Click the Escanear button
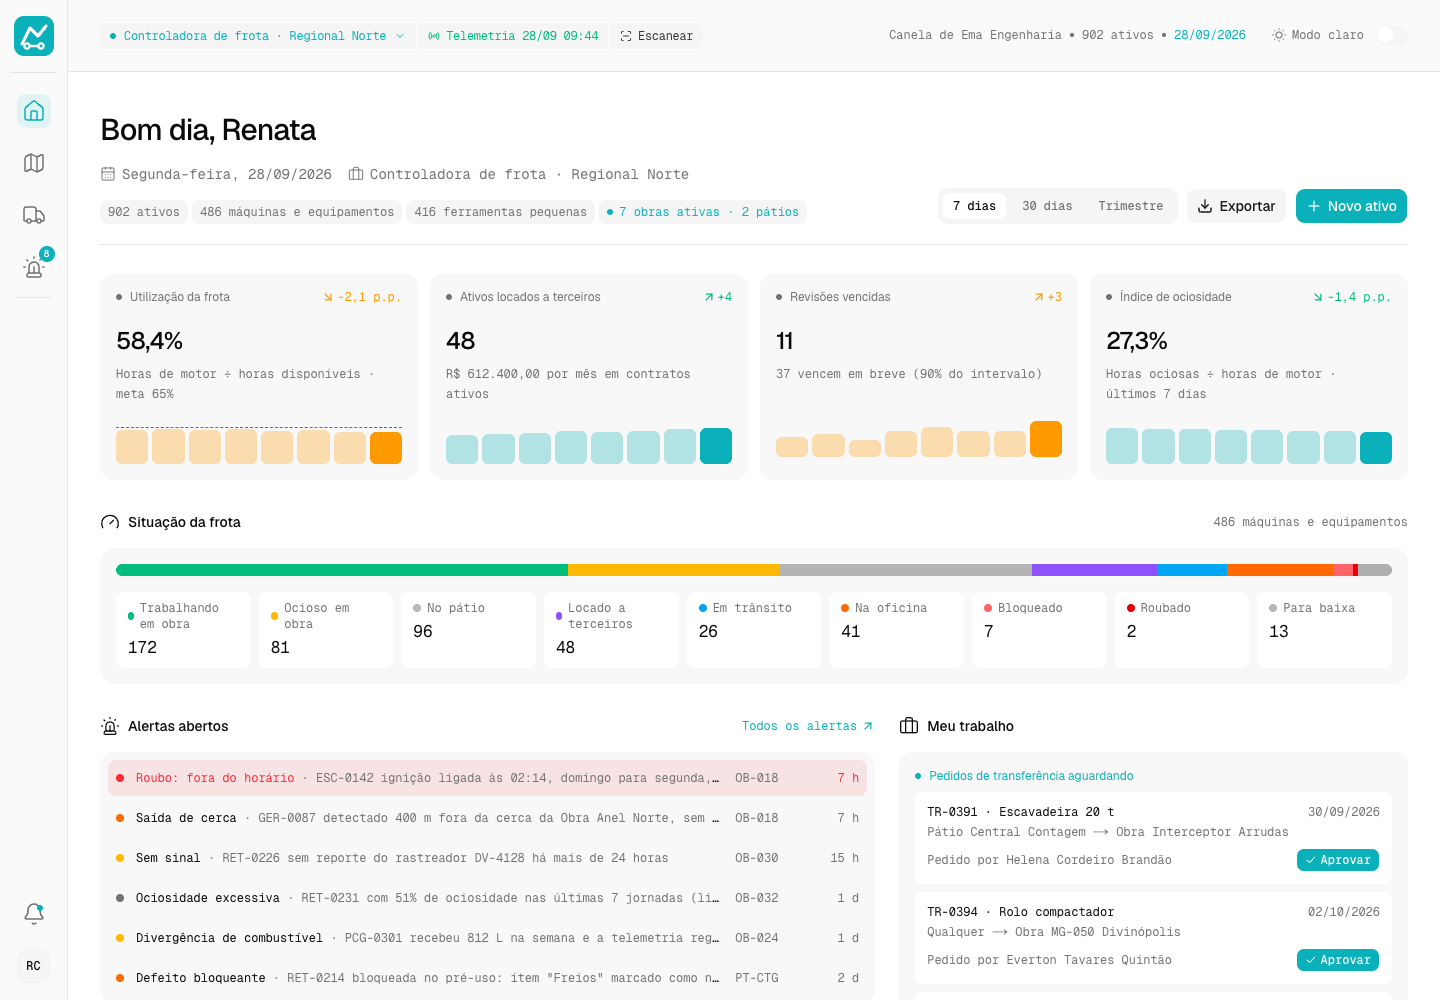 656,36
